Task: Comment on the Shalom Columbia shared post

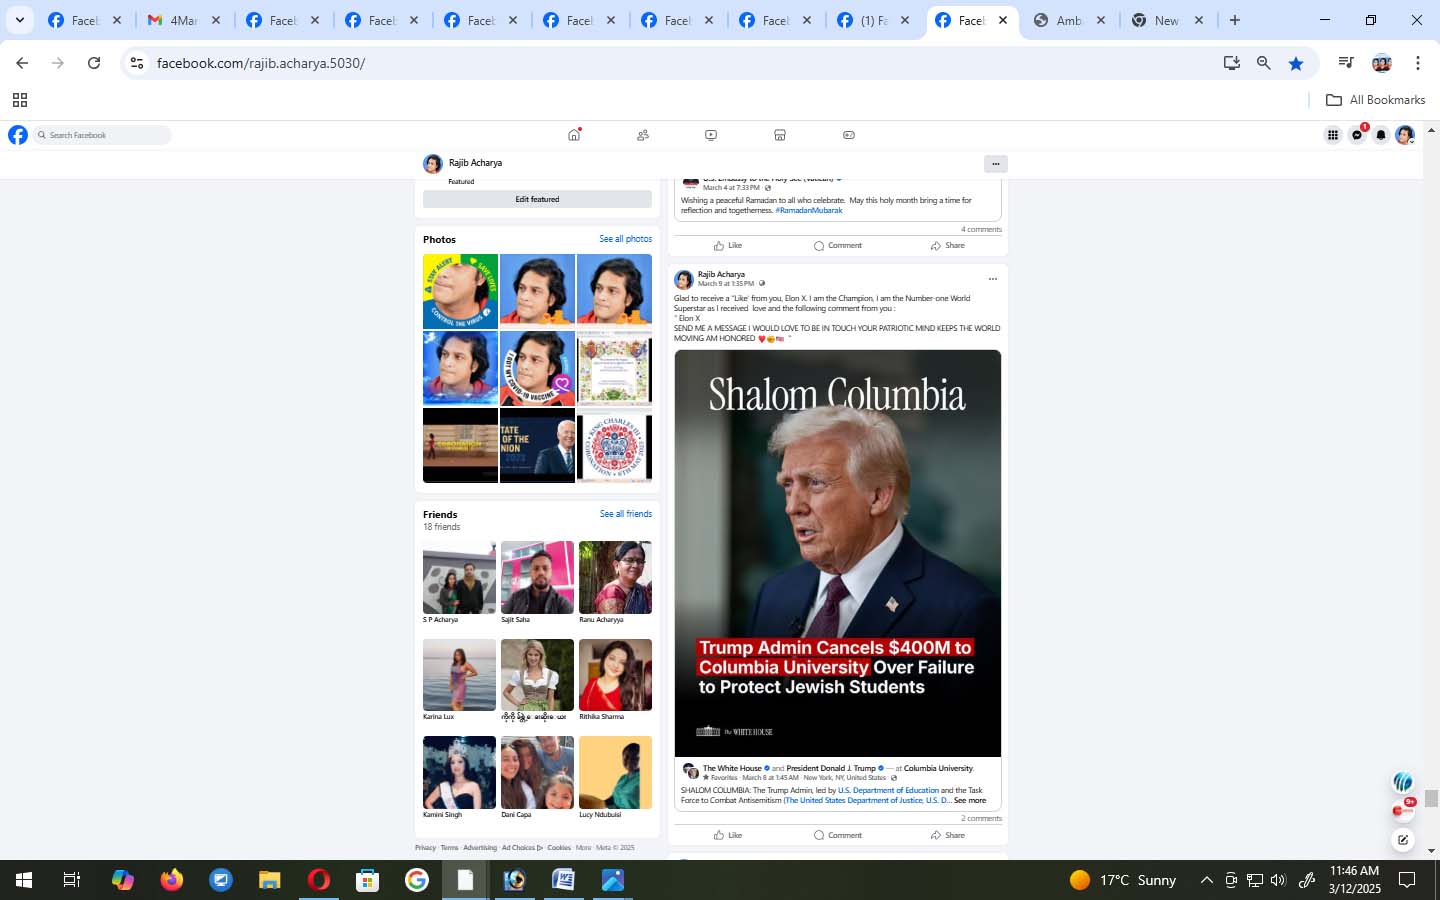Action: pyautogui.click(x=838, y=835)
